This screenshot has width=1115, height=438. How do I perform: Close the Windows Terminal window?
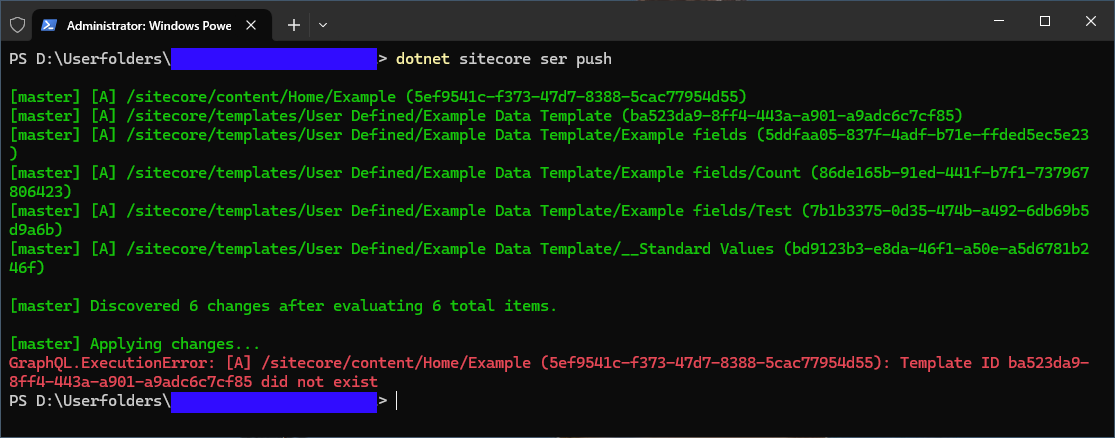point(1090,21)
